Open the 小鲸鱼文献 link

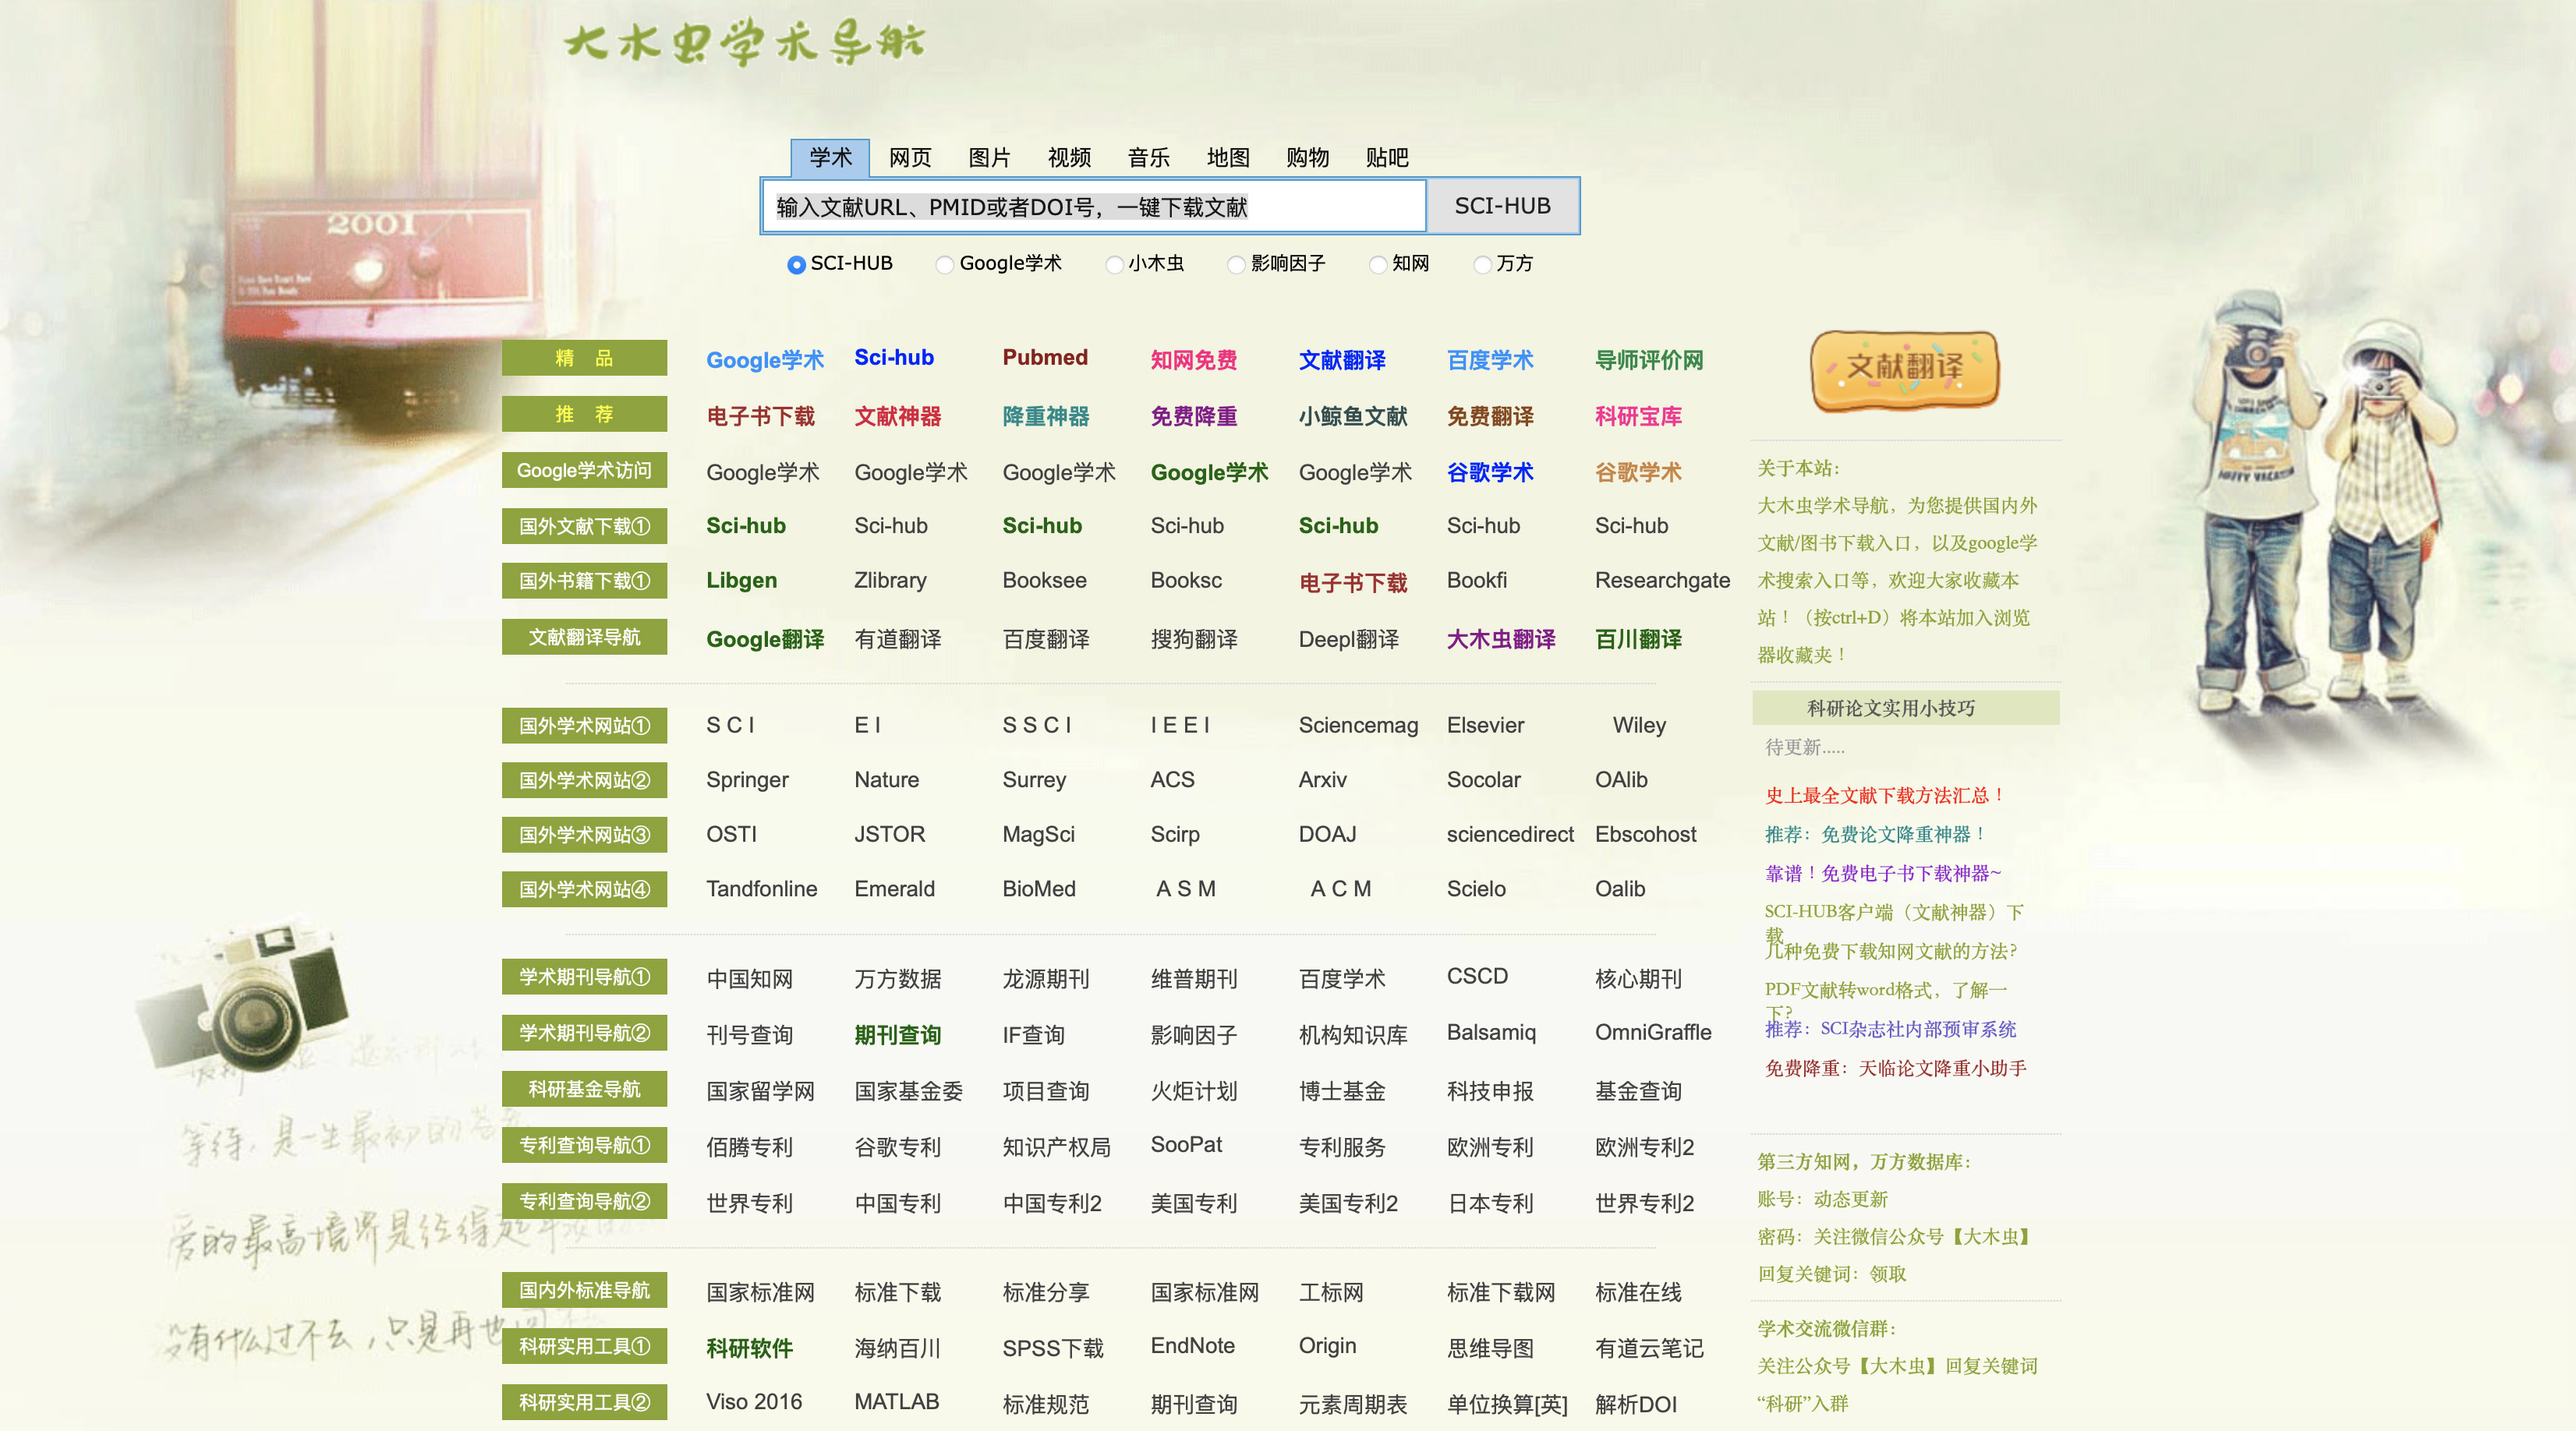click(1353, 416)
